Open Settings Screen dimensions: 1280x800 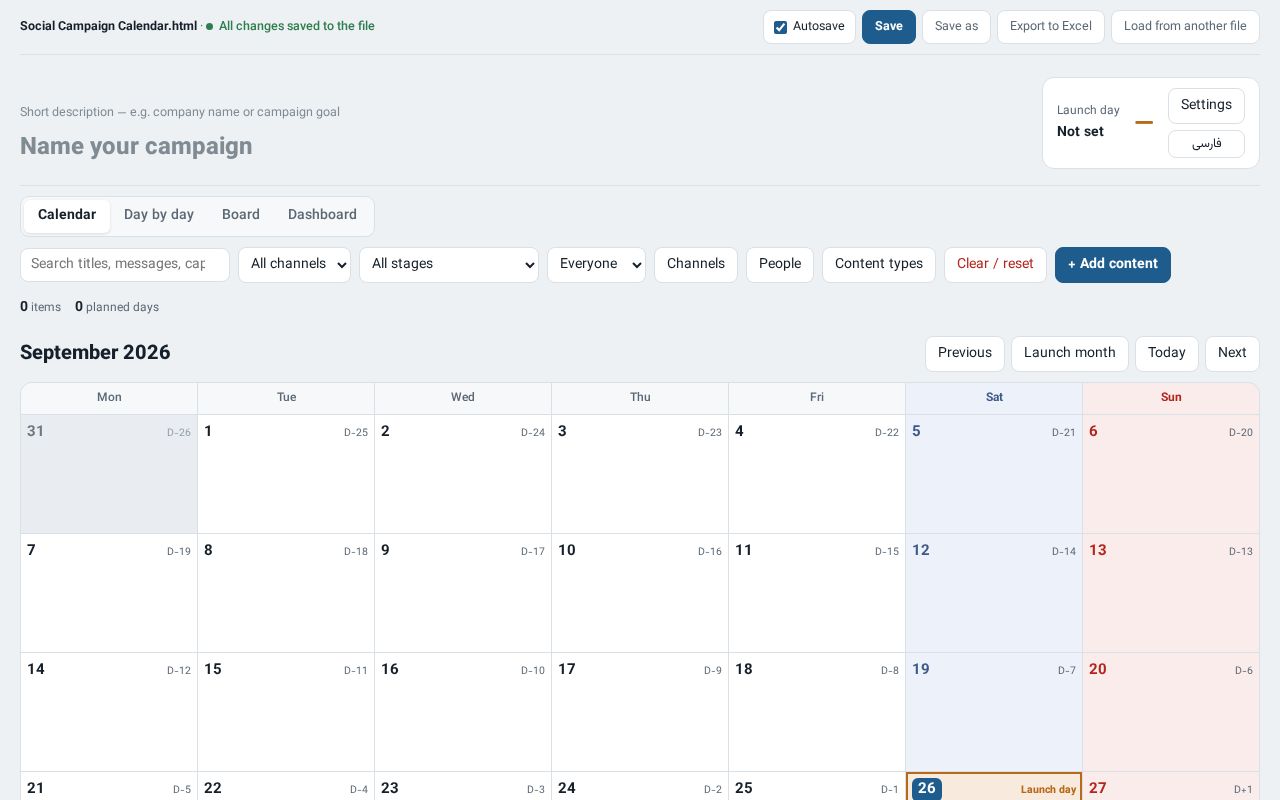click(x=1206, y=105)
